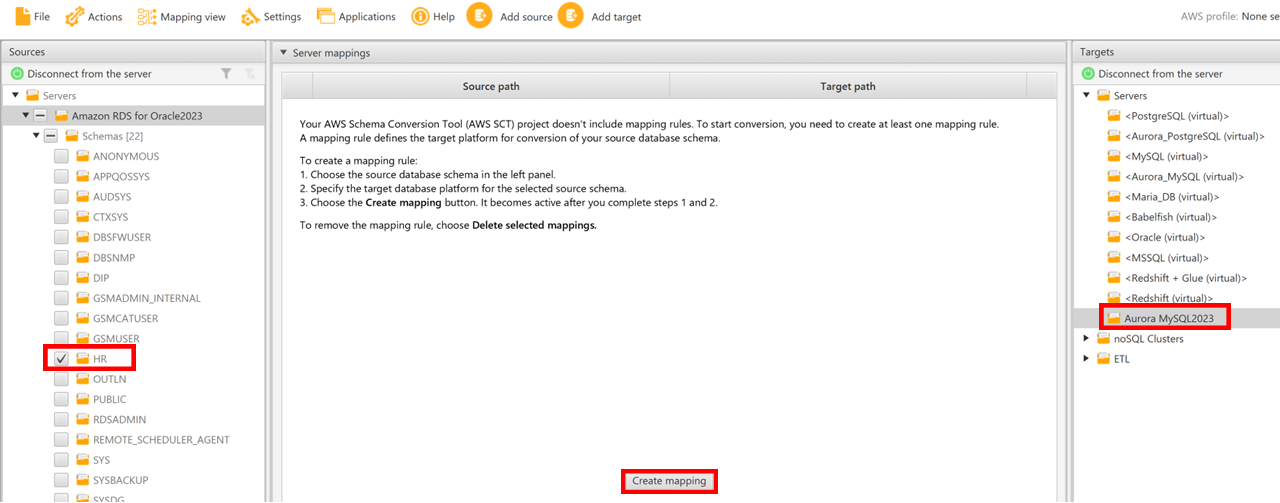Click the Source path column header
The image size is (1280, 503).
tap(491, 86)
